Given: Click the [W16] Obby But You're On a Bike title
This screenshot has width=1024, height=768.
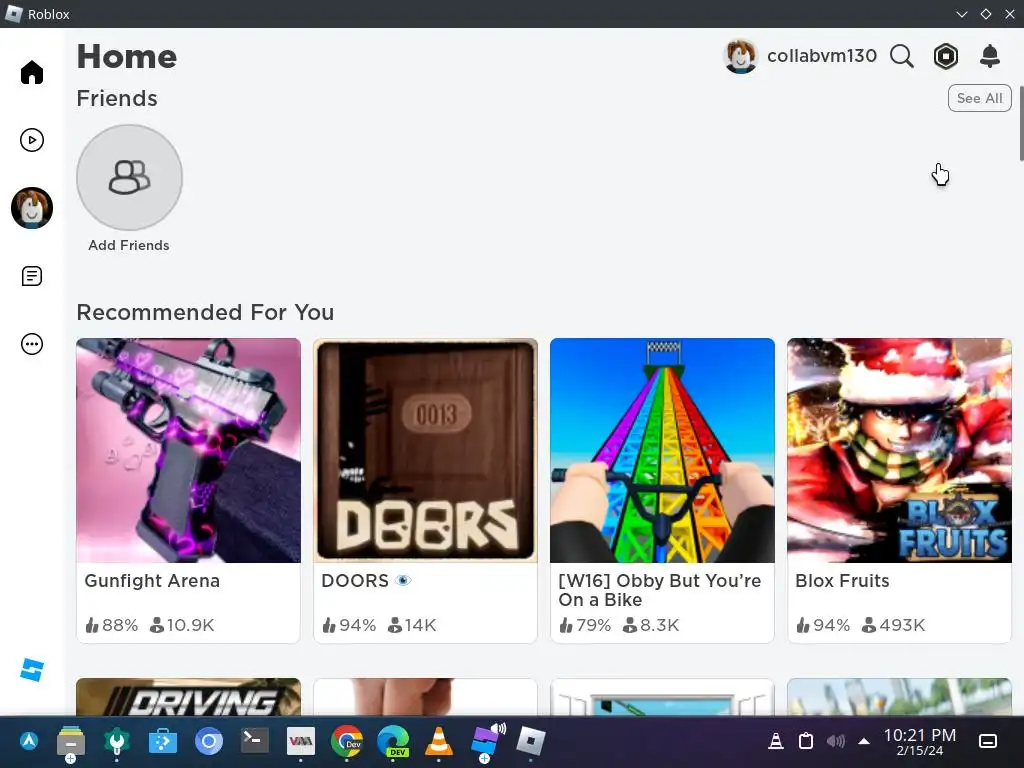Looking at the screenshot, I should (x=660, y=590).
